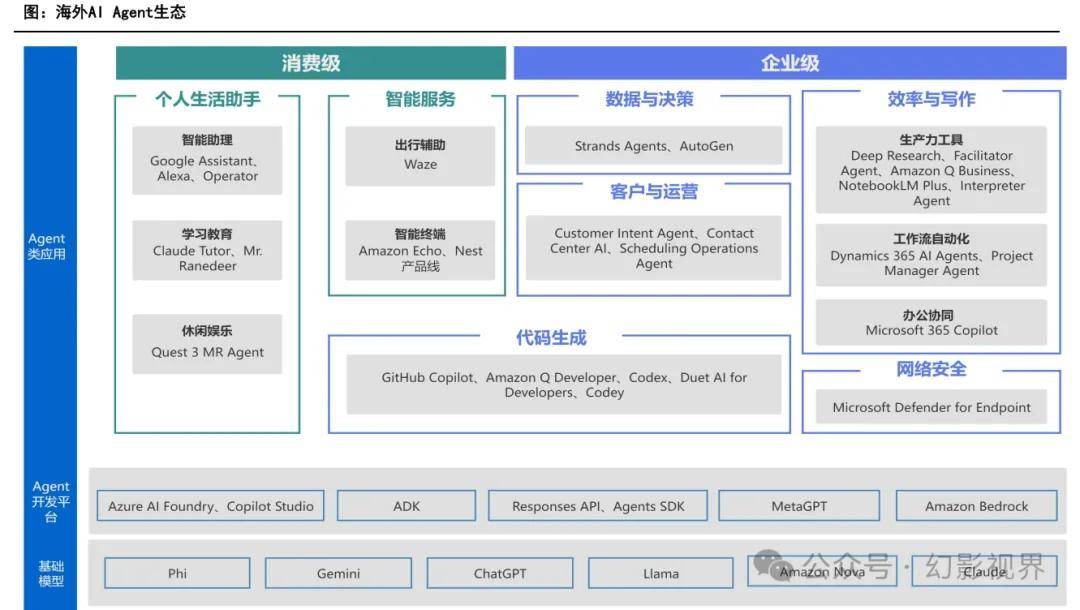Click the 生产力工具 Deep Research box
The height and width of the screenshot is (610, 1080).
[931, 169]
